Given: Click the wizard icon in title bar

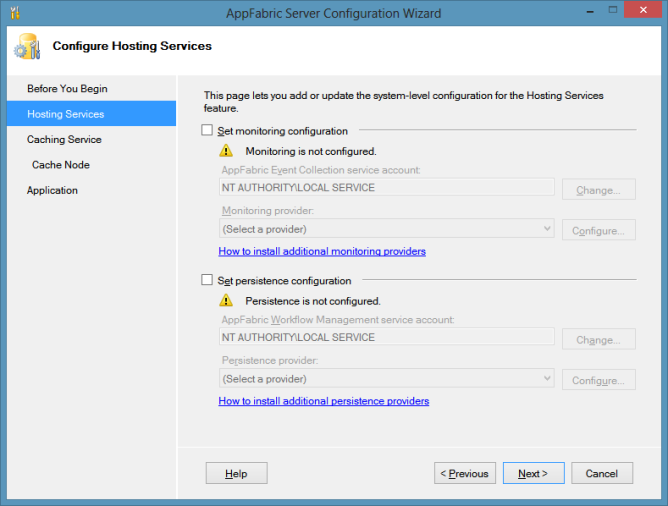Looking at the screenshot, I should 13,13.
